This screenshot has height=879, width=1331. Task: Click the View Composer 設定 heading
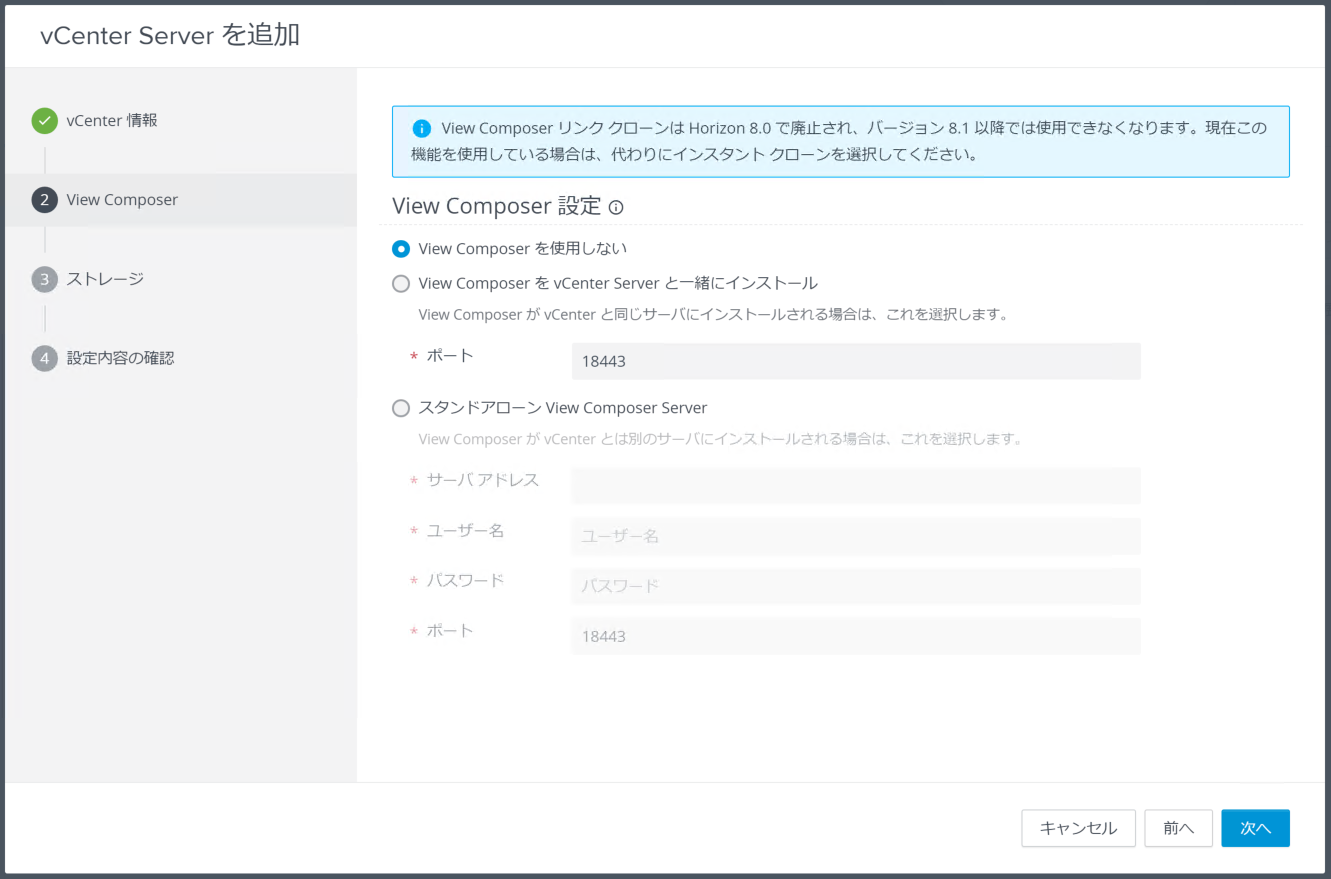tap(497, 206)
